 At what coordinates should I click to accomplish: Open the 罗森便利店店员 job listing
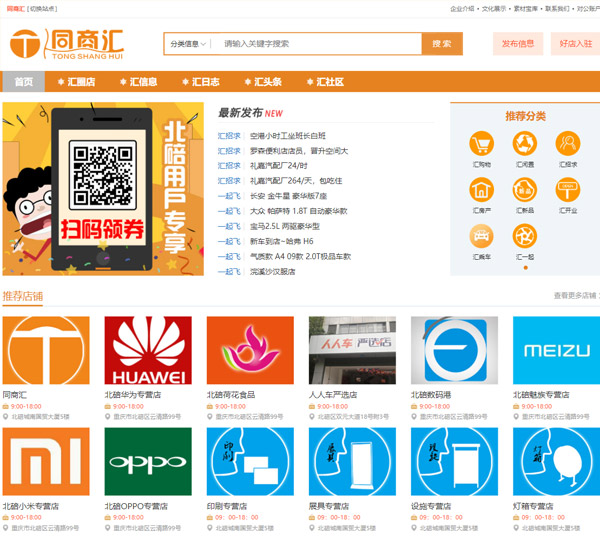299,151
